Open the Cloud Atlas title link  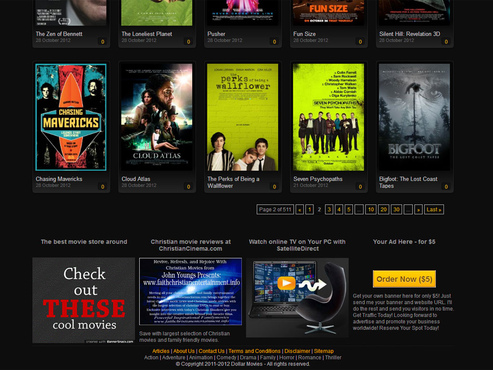click(x=136, y=179)
